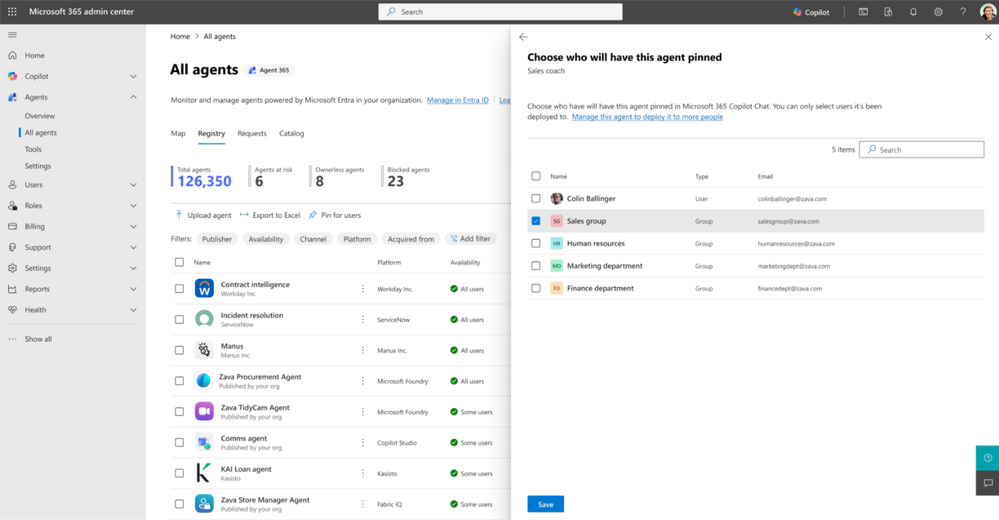Open the feedback chat widget icon
Viewport: 999px width, 520px height.
988,482
